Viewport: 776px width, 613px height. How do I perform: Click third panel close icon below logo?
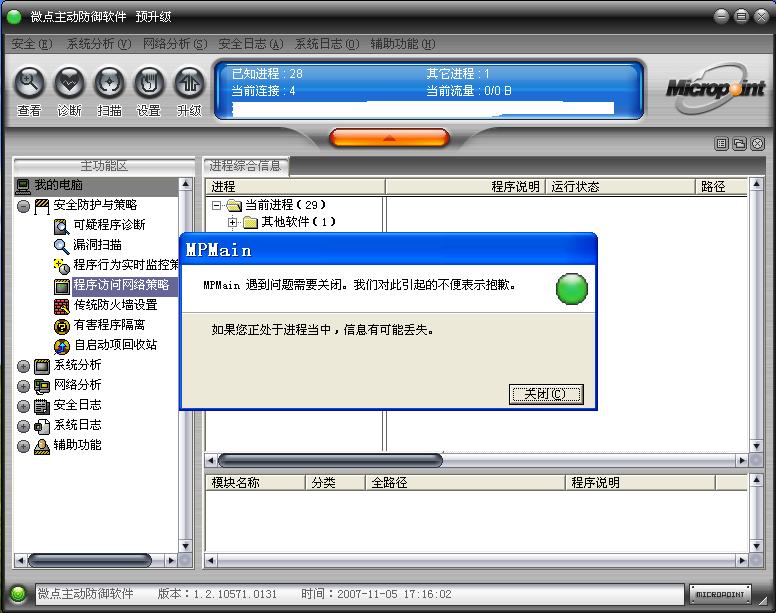758,144
